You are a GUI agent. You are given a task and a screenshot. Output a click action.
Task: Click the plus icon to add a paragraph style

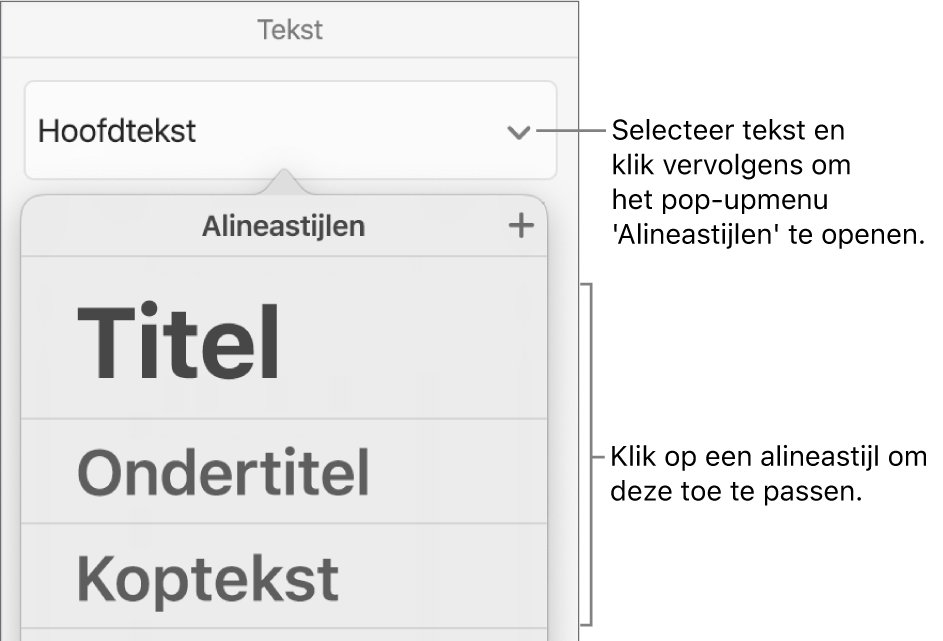520,227
